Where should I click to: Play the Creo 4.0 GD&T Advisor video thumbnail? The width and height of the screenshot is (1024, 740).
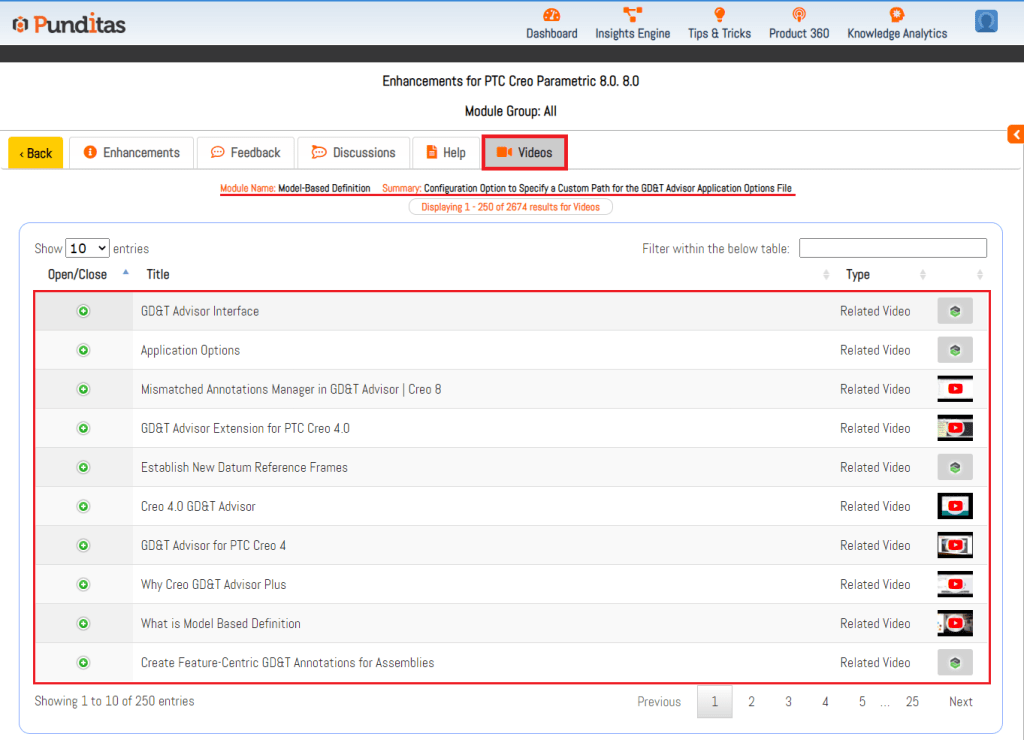point(955,506)
